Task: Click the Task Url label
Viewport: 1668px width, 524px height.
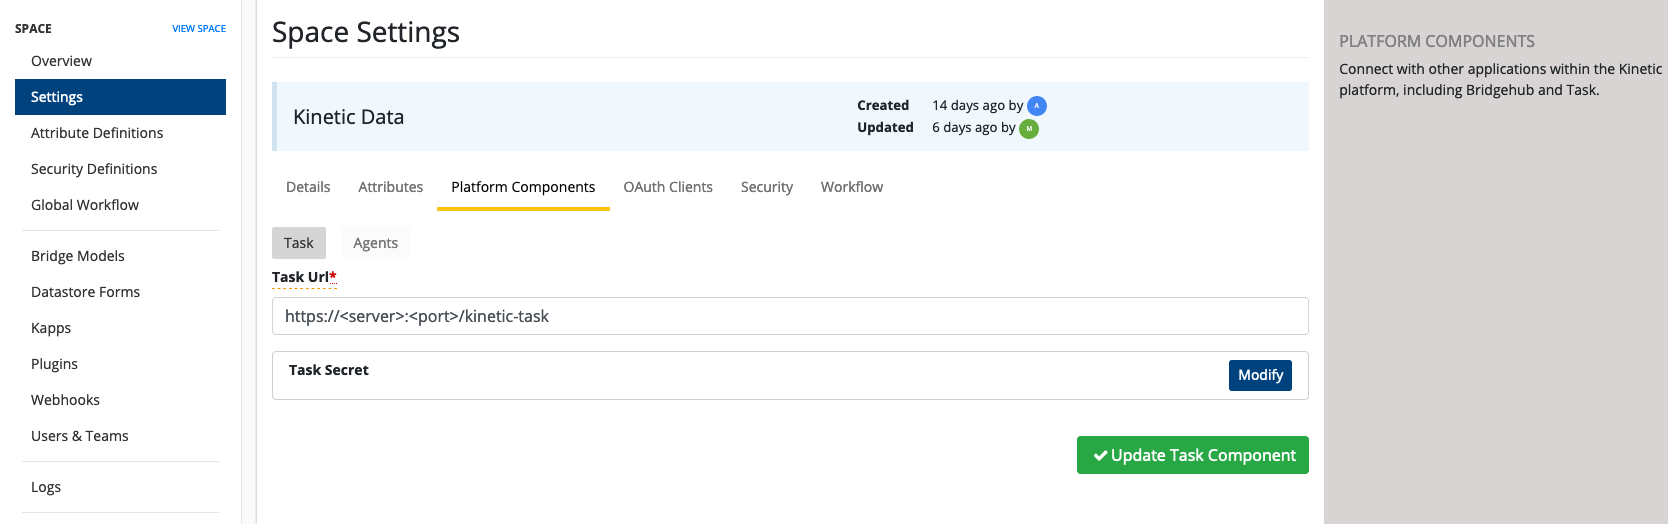Action: [304, 277]
